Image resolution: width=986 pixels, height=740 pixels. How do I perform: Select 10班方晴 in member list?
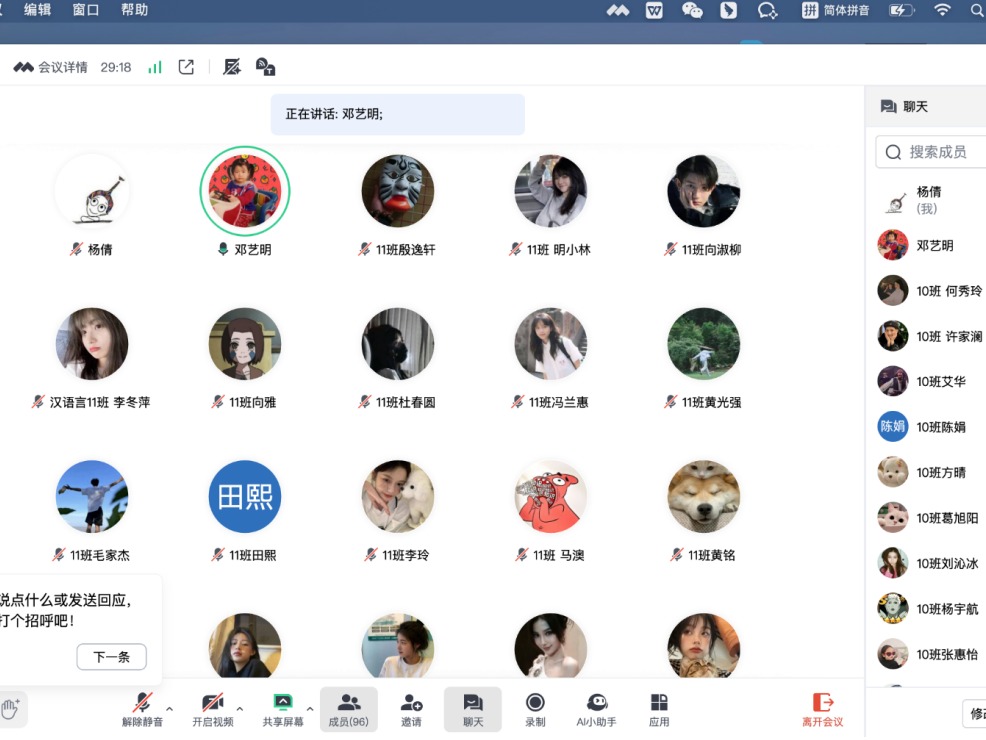point(931,472)
